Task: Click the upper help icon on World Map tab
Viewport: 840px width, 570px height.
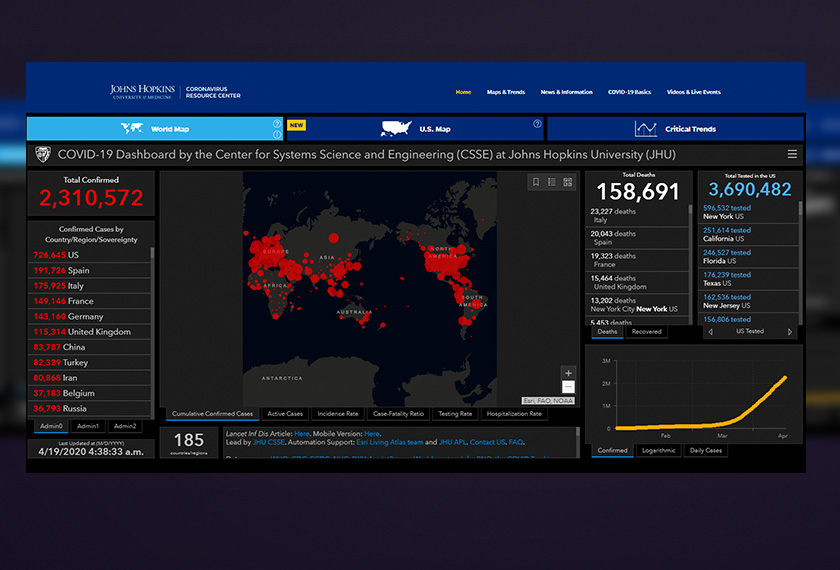Action: (x=277, y=124)
